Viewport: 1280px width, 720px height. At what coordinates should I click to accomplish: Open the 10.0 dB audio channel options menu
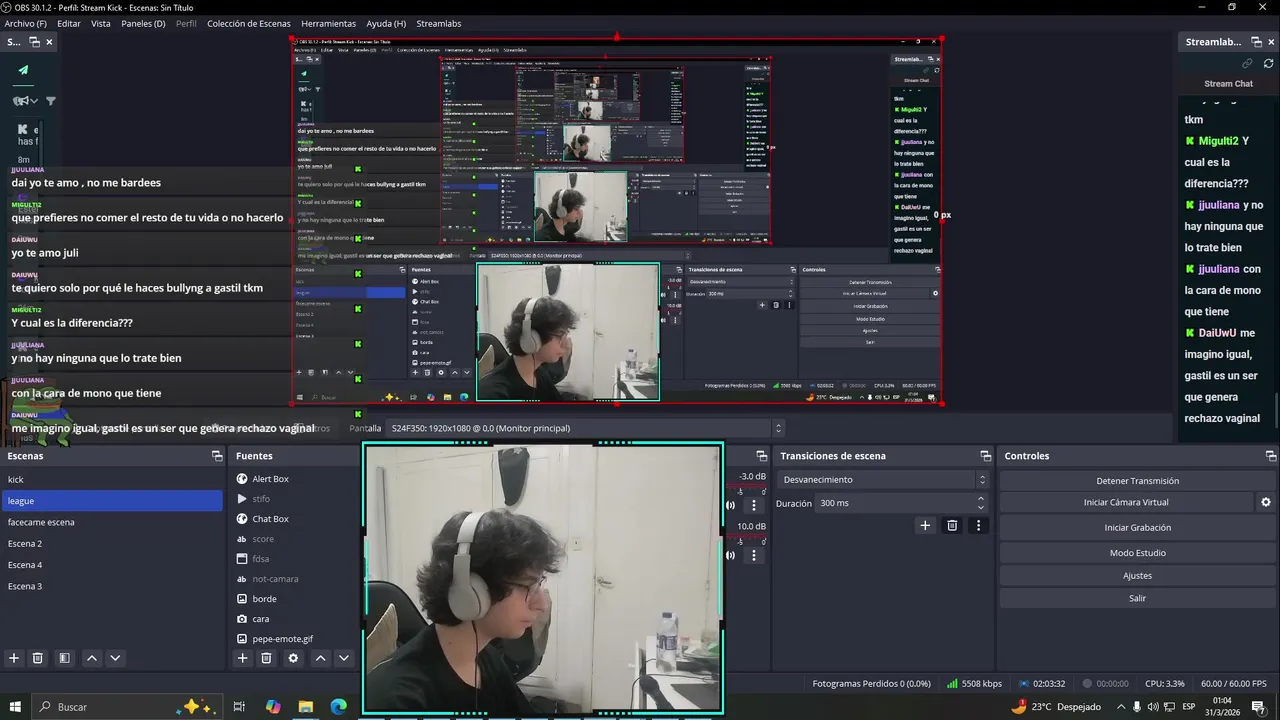pyautogui.click(x=755, y=555)
